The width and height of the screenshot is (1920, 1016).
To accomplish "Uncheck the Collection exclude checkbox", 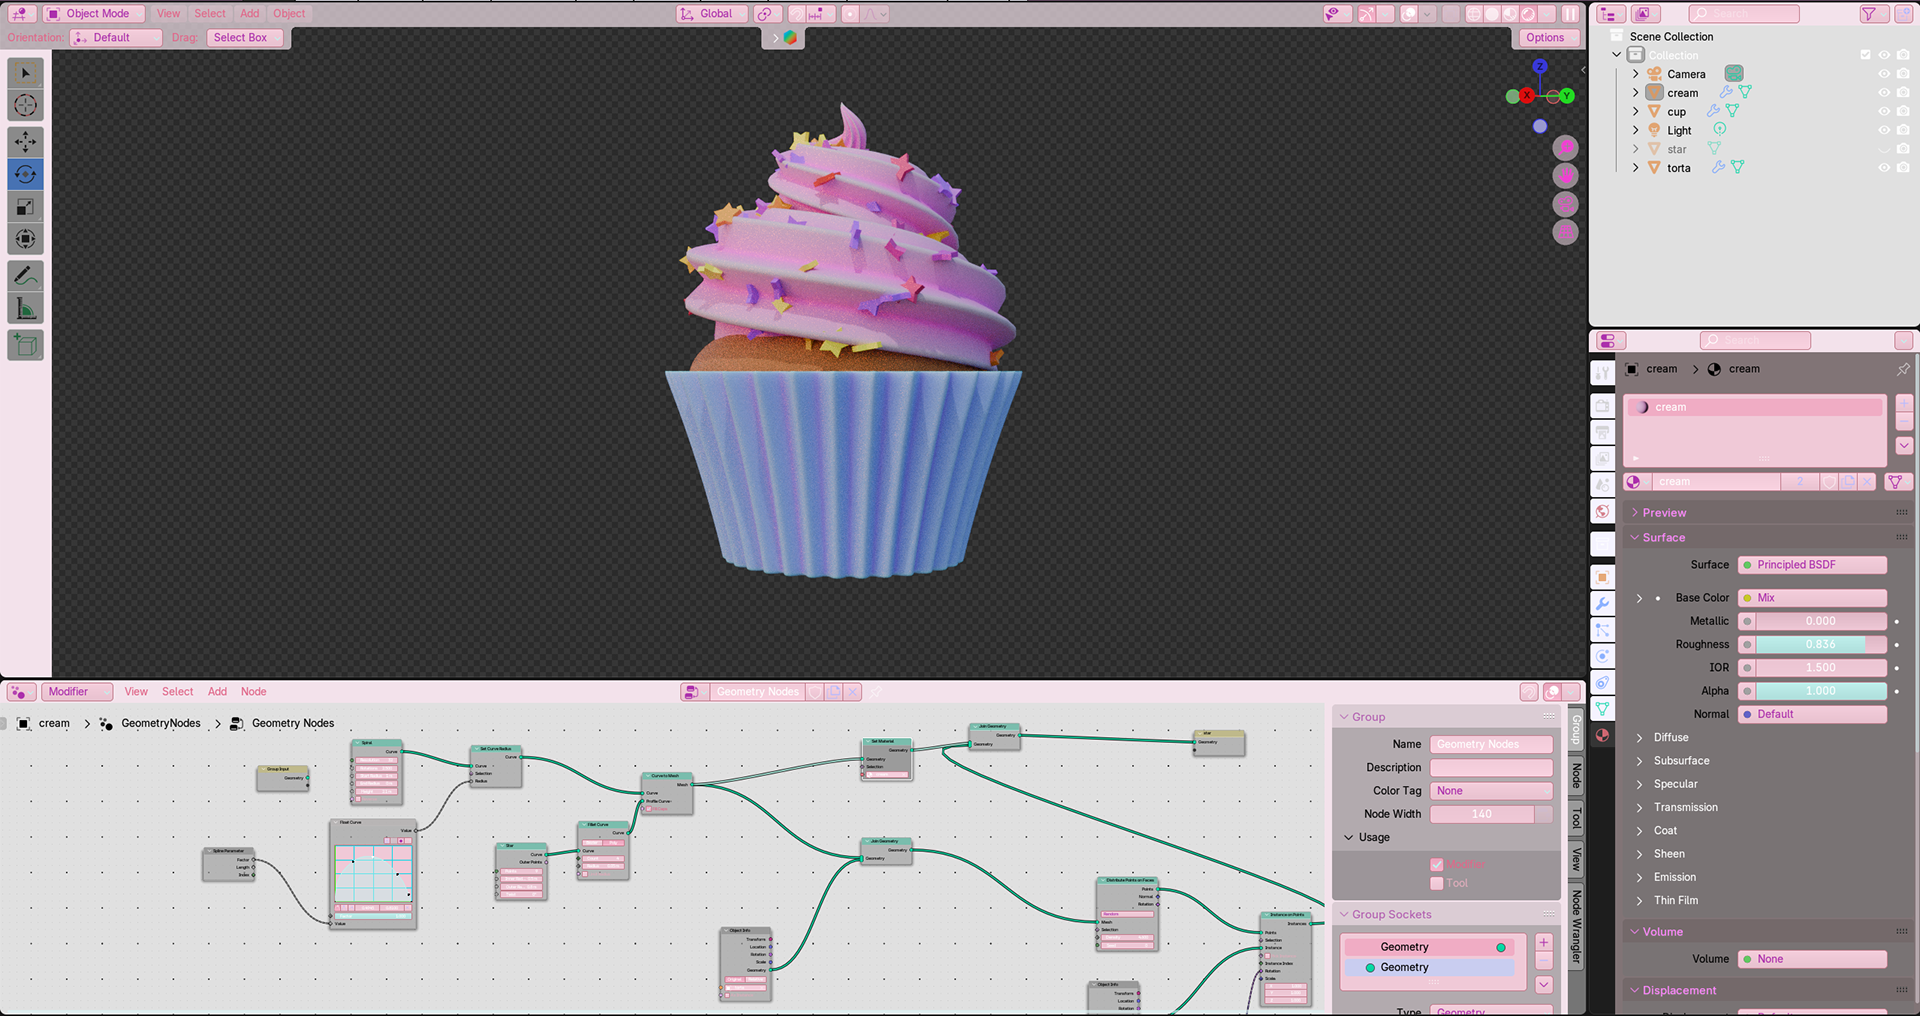I will coord(1865,55).
